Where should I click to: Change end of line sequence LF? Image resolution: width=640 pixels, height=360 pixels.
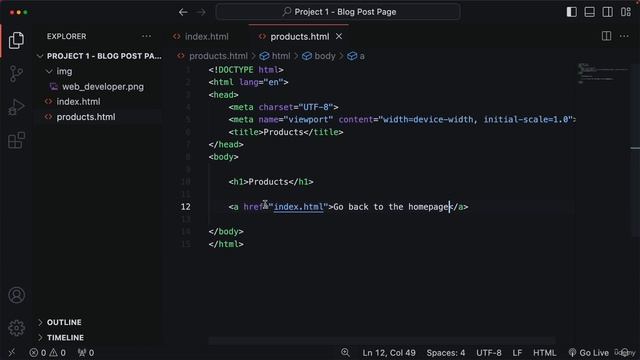tap(517, 353)
